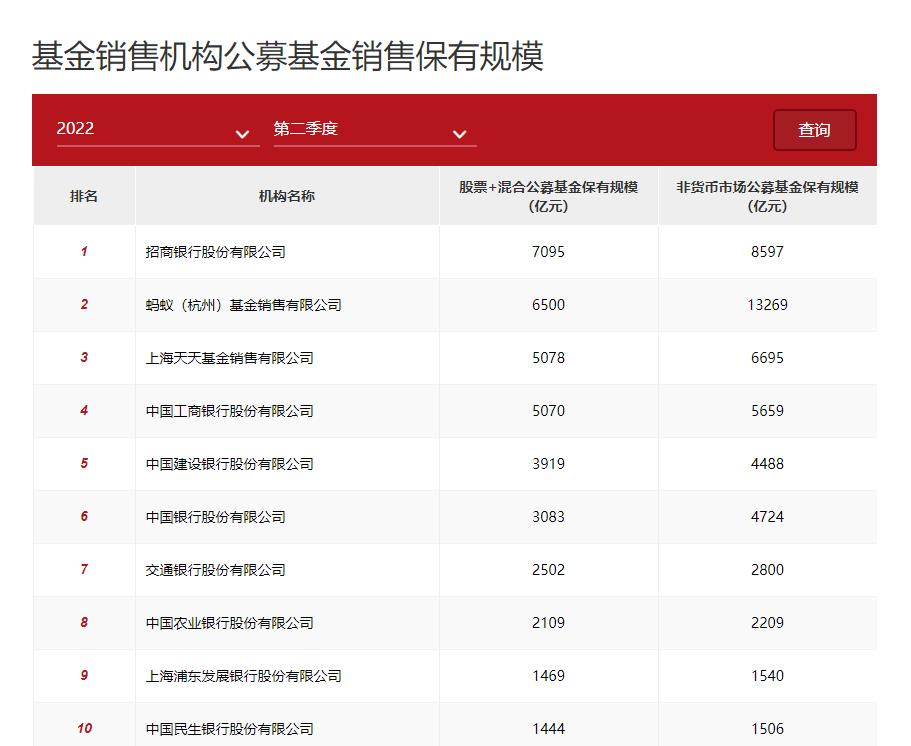Select 招商银行股份有限公司 row name
The image size is (911, 746).
pos(216,252)
